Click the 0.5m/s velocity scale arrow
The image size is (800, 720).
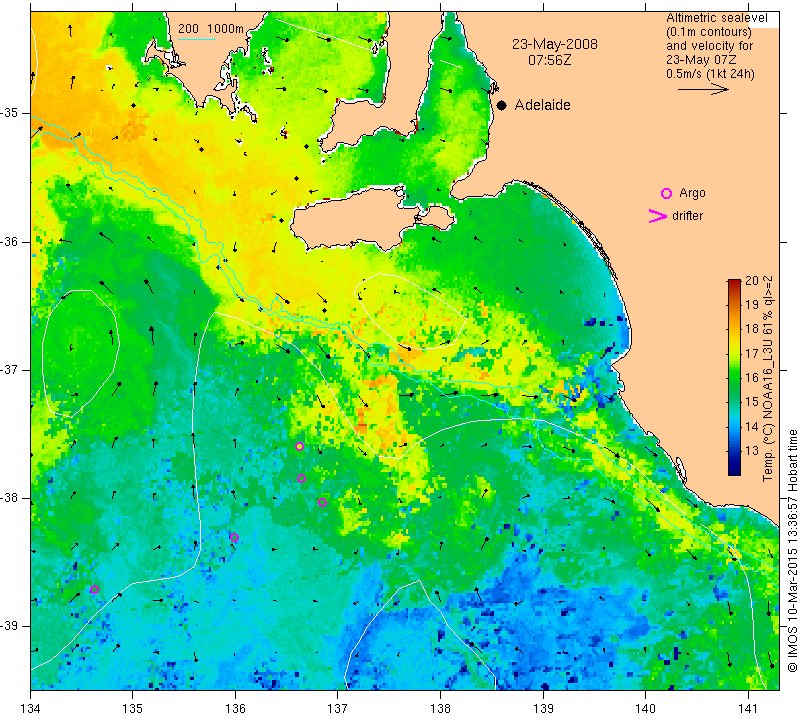(x=703, y=89)
